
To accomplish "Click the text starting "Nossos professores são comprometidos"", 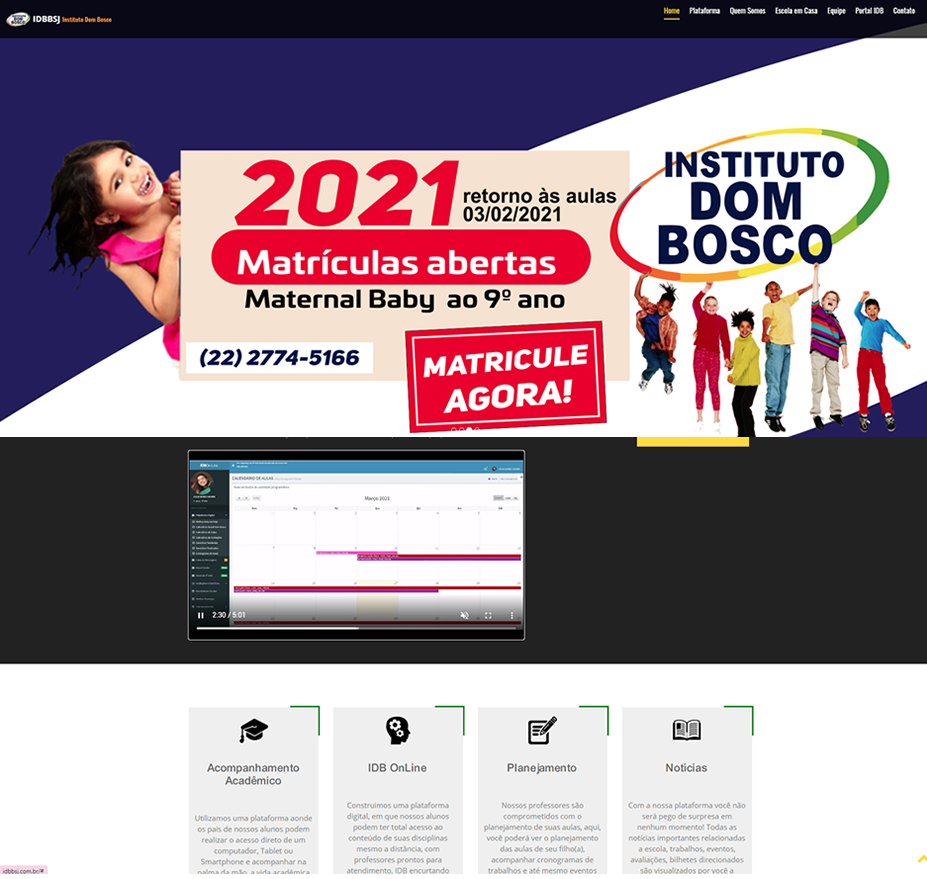I will [x=542, y=838].
